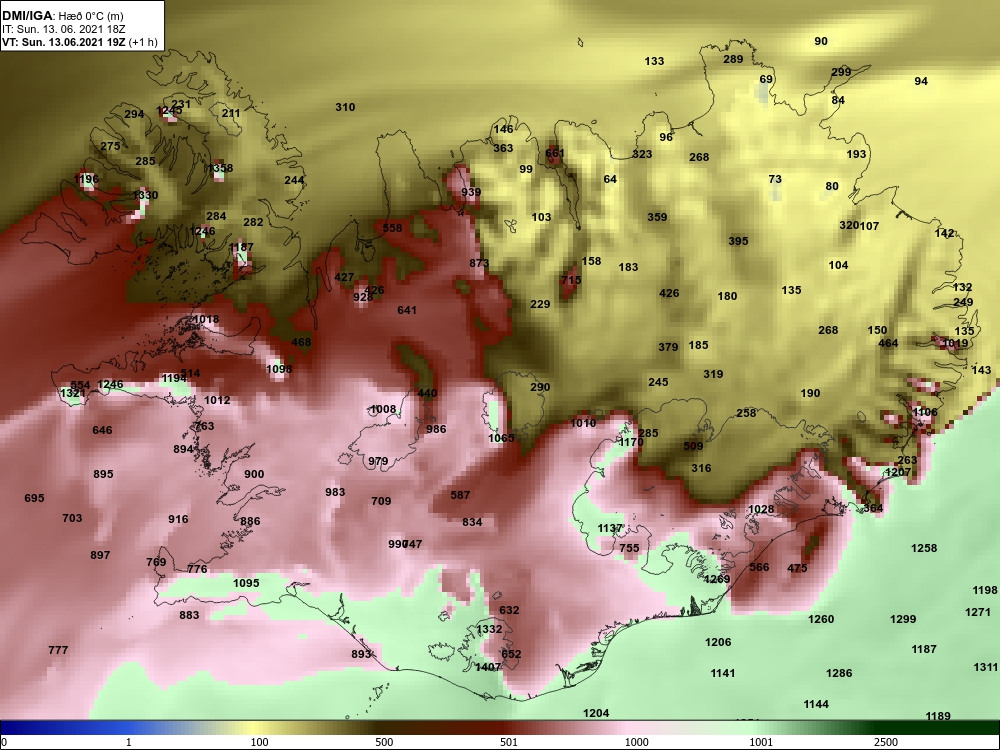Click the title 'DMI/IGA: Hæð 0°C (m)'
Image resolution: width=1000 pixels, height=750 pixels.
pyautogui.click(x=62, y=16)
